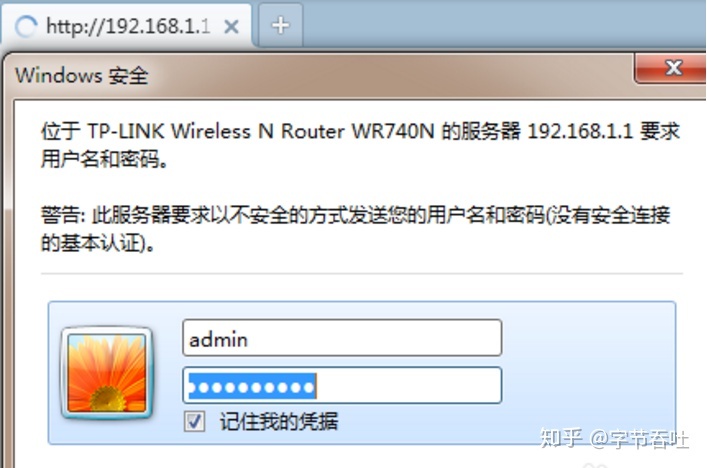
Task: Click empty tab strip beside new tab button
Action: [504, 25]
